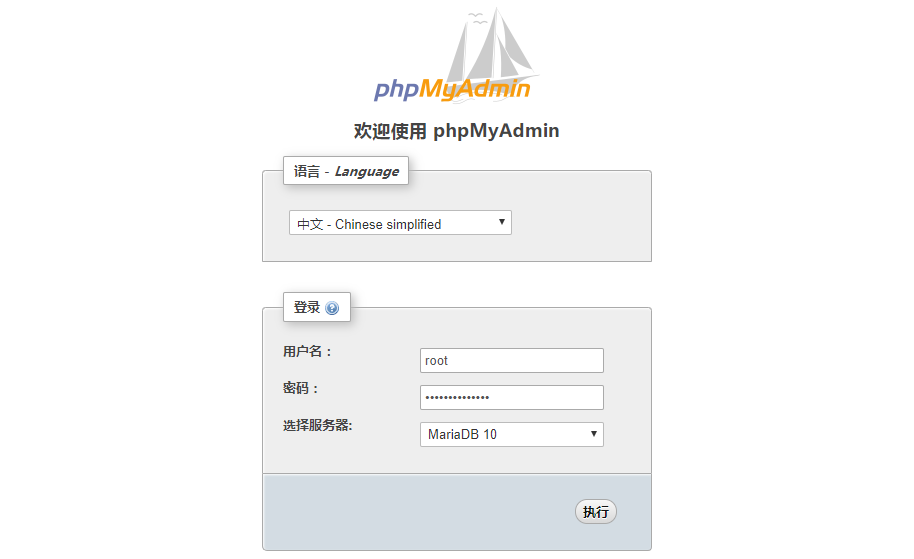The height and width of the screenshot is (559, 914).
Task: Click the language selector's dropdown arrow
Action: tap(502, 222)
